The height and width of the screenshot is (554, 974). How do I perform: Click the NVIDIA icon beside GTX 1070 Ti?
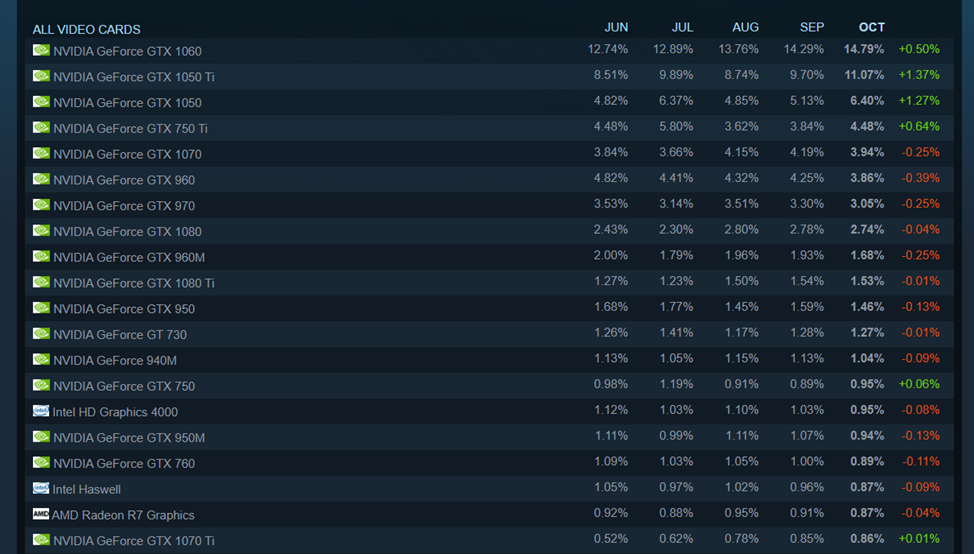point(41,540)
